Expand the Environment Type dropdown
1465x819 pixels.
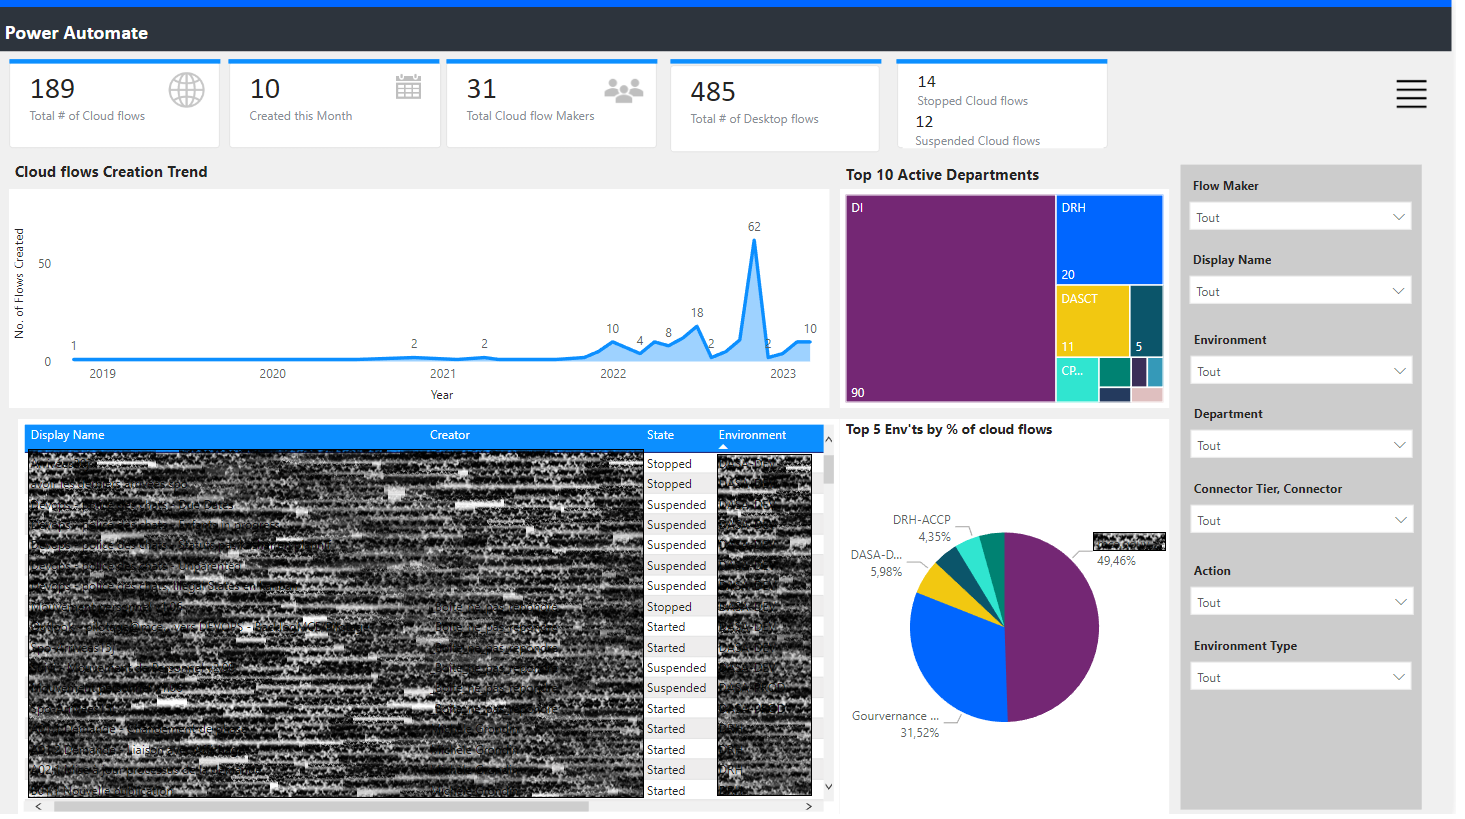point(1301,677)
